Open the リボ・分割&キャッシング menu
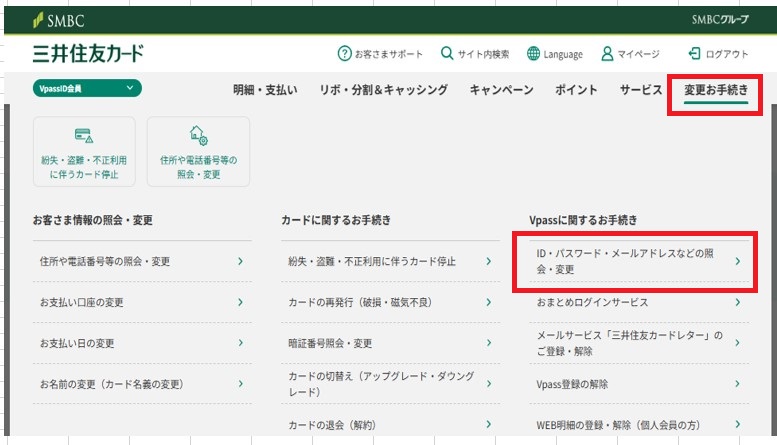The height and width of the screenshot is (445, 777). coord(384,90)
